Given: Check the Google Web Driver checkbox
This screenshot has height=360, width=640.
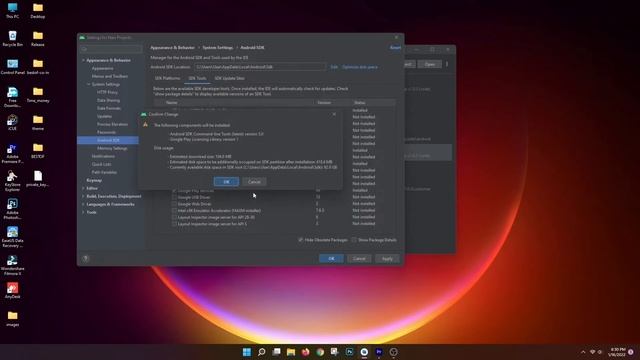Looking at the screenshot, I should click(x=174, y=204).
